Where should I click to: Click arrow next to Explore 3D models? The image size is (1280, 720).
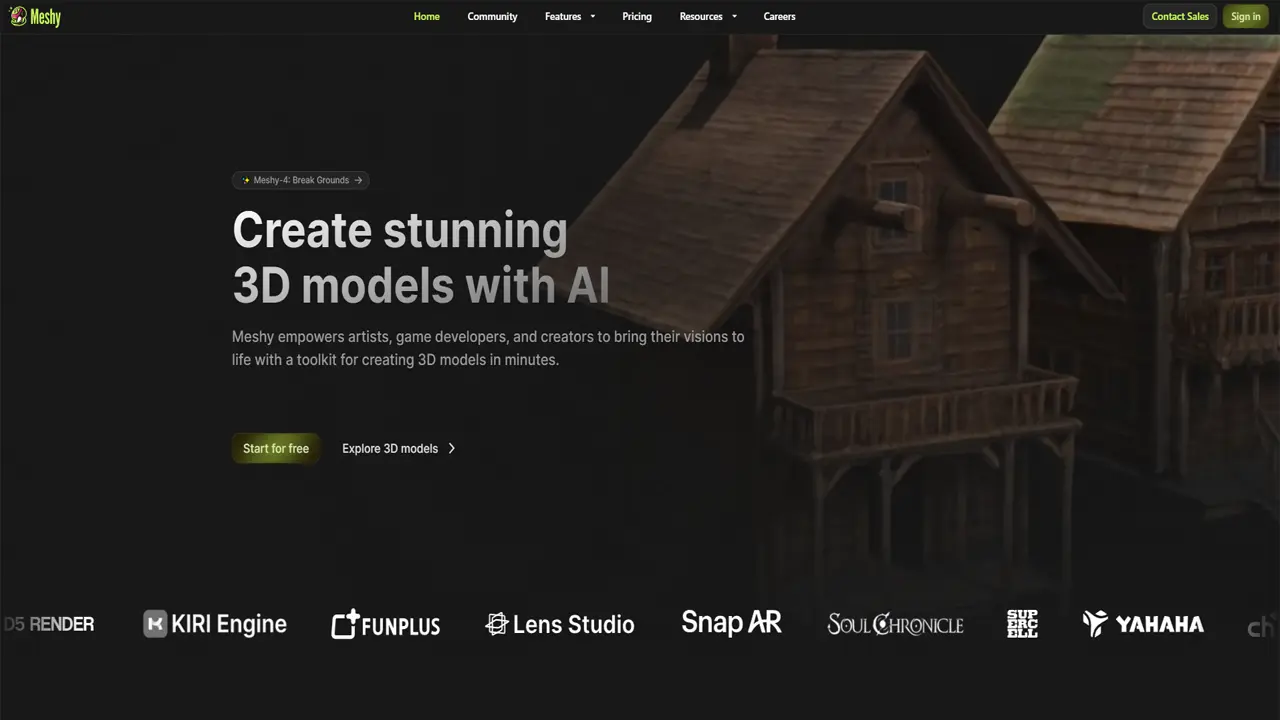pyautogui.click(x=452, y=448)
